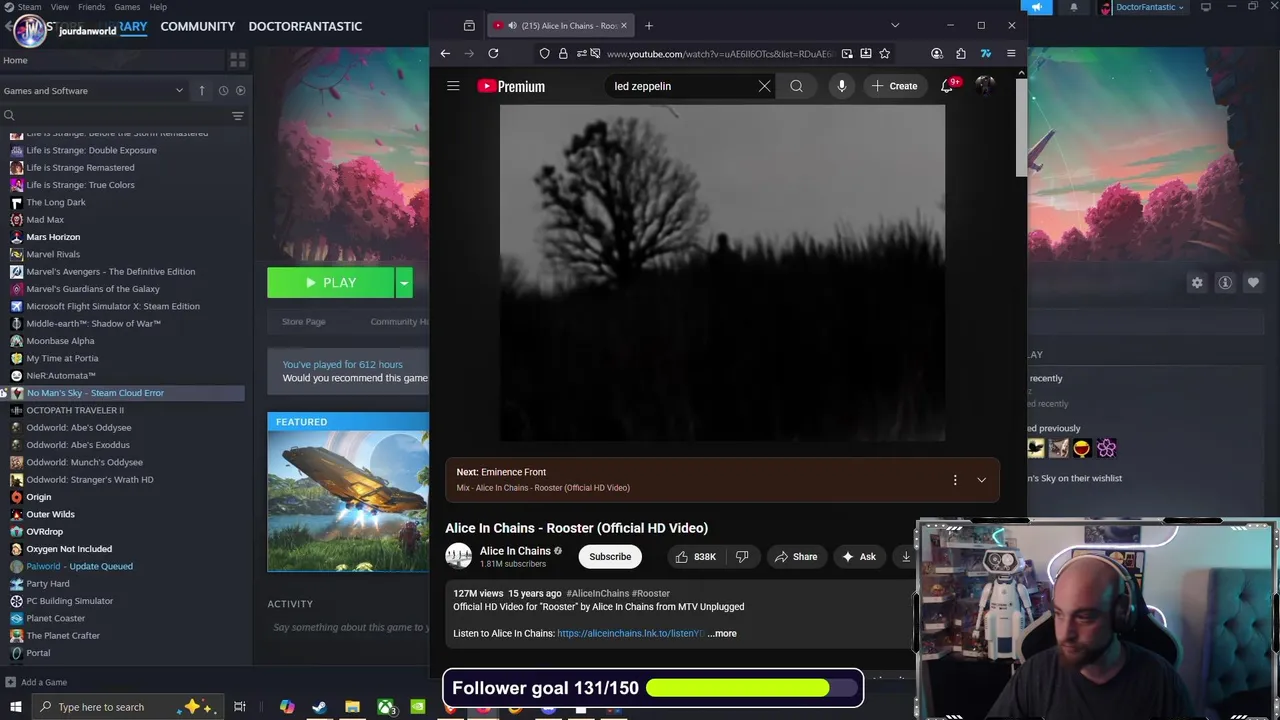Open File Explorer from the taskbar
This screenshot has width=1280, height=720.
(x=352, y=707)
